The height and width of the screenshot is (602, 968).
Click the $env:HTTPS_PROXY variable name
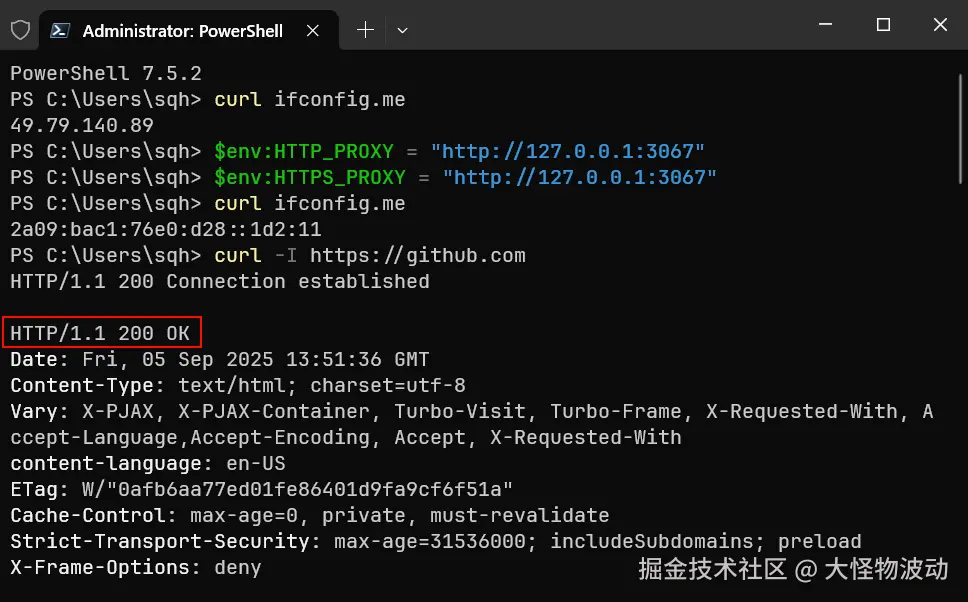[310, 177]
